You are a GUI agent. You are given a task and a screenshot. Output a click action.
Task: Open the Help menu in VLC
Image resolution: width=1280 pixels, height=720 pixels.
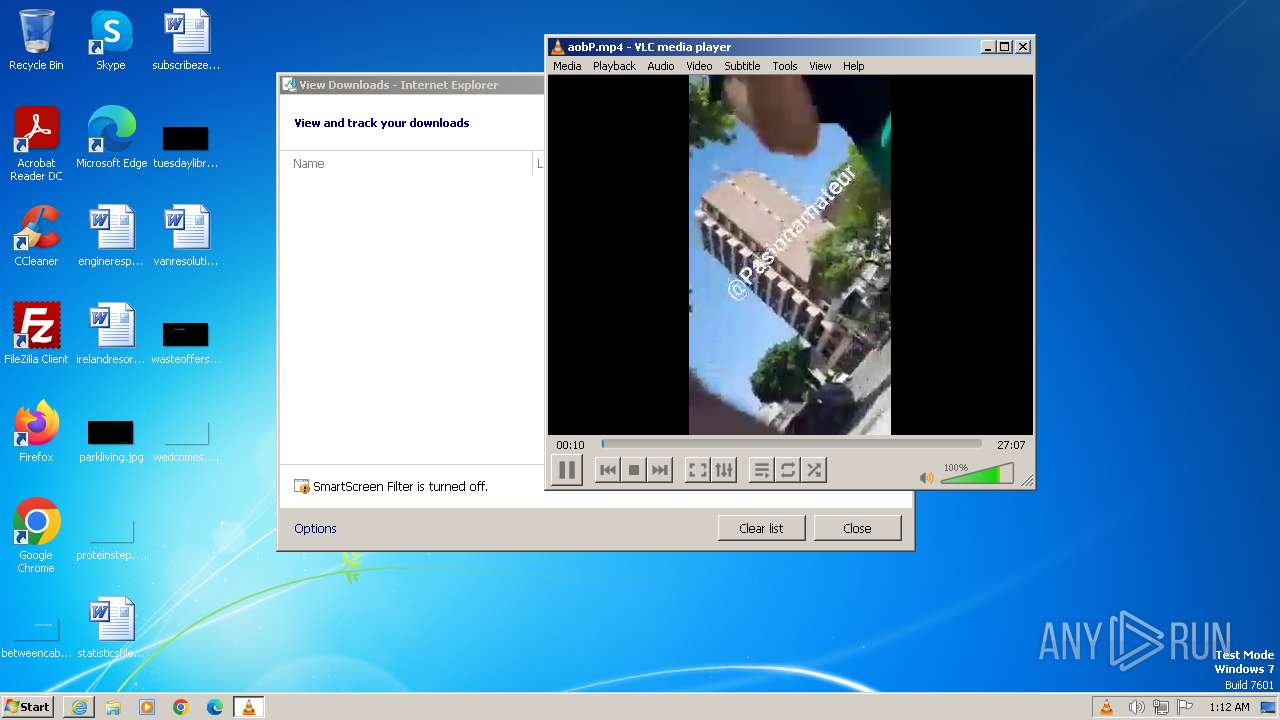coord(853,66)
